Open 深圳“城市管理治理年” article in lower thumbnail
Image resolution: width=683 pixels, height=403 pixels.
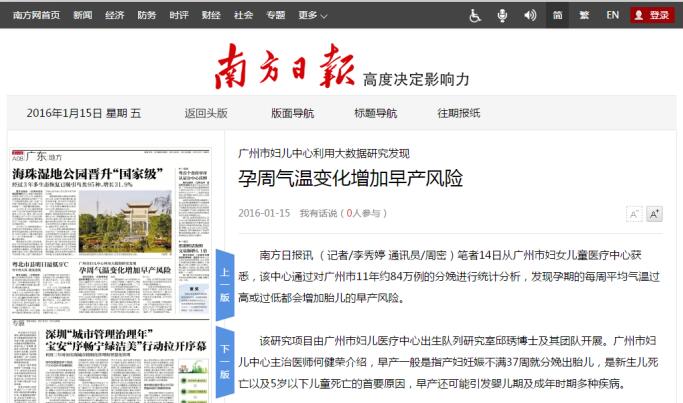(x=125, y=340)
